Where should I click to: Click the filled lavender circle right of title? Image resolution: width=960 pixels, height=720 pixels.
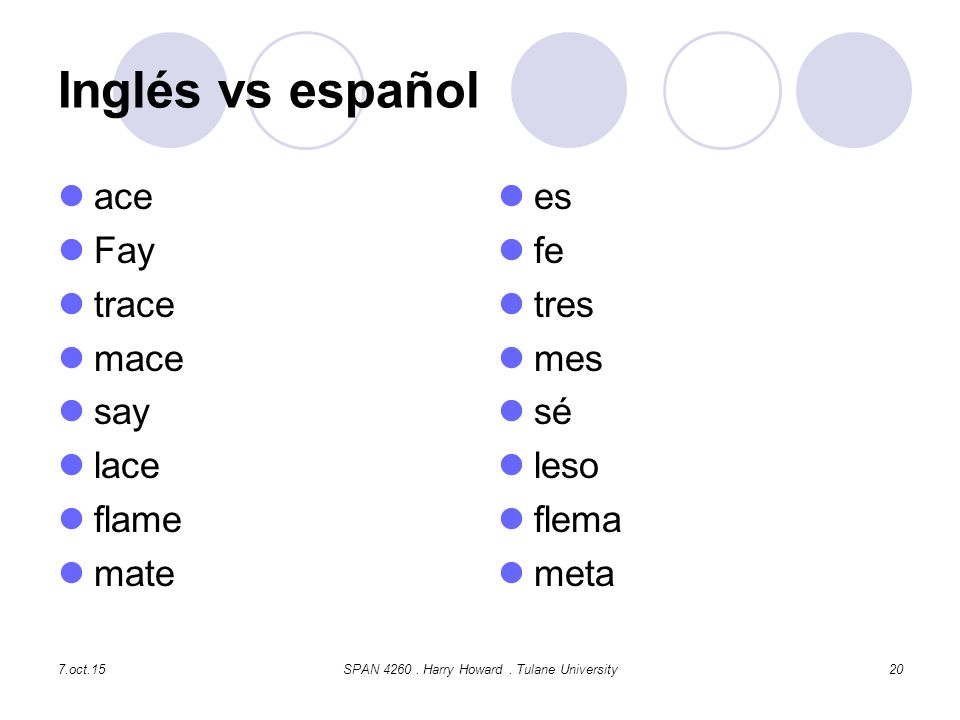coord(569,90)
